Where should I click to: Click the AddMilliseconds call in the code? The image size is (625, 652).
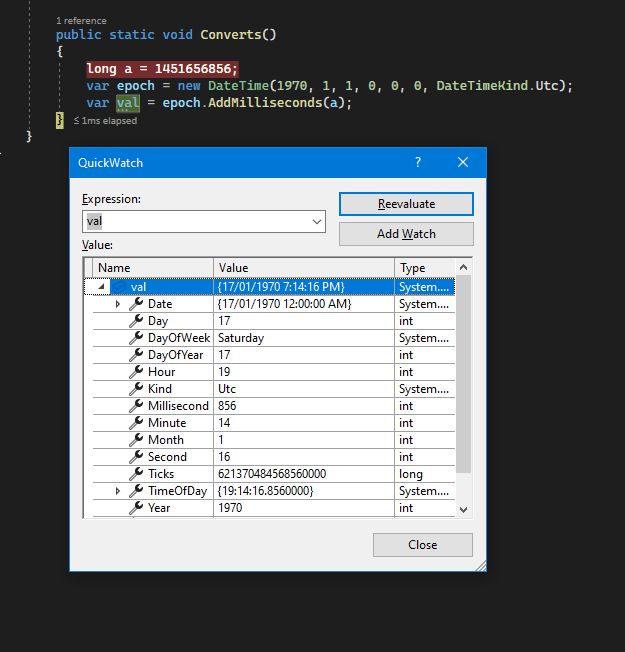point(265,103)
